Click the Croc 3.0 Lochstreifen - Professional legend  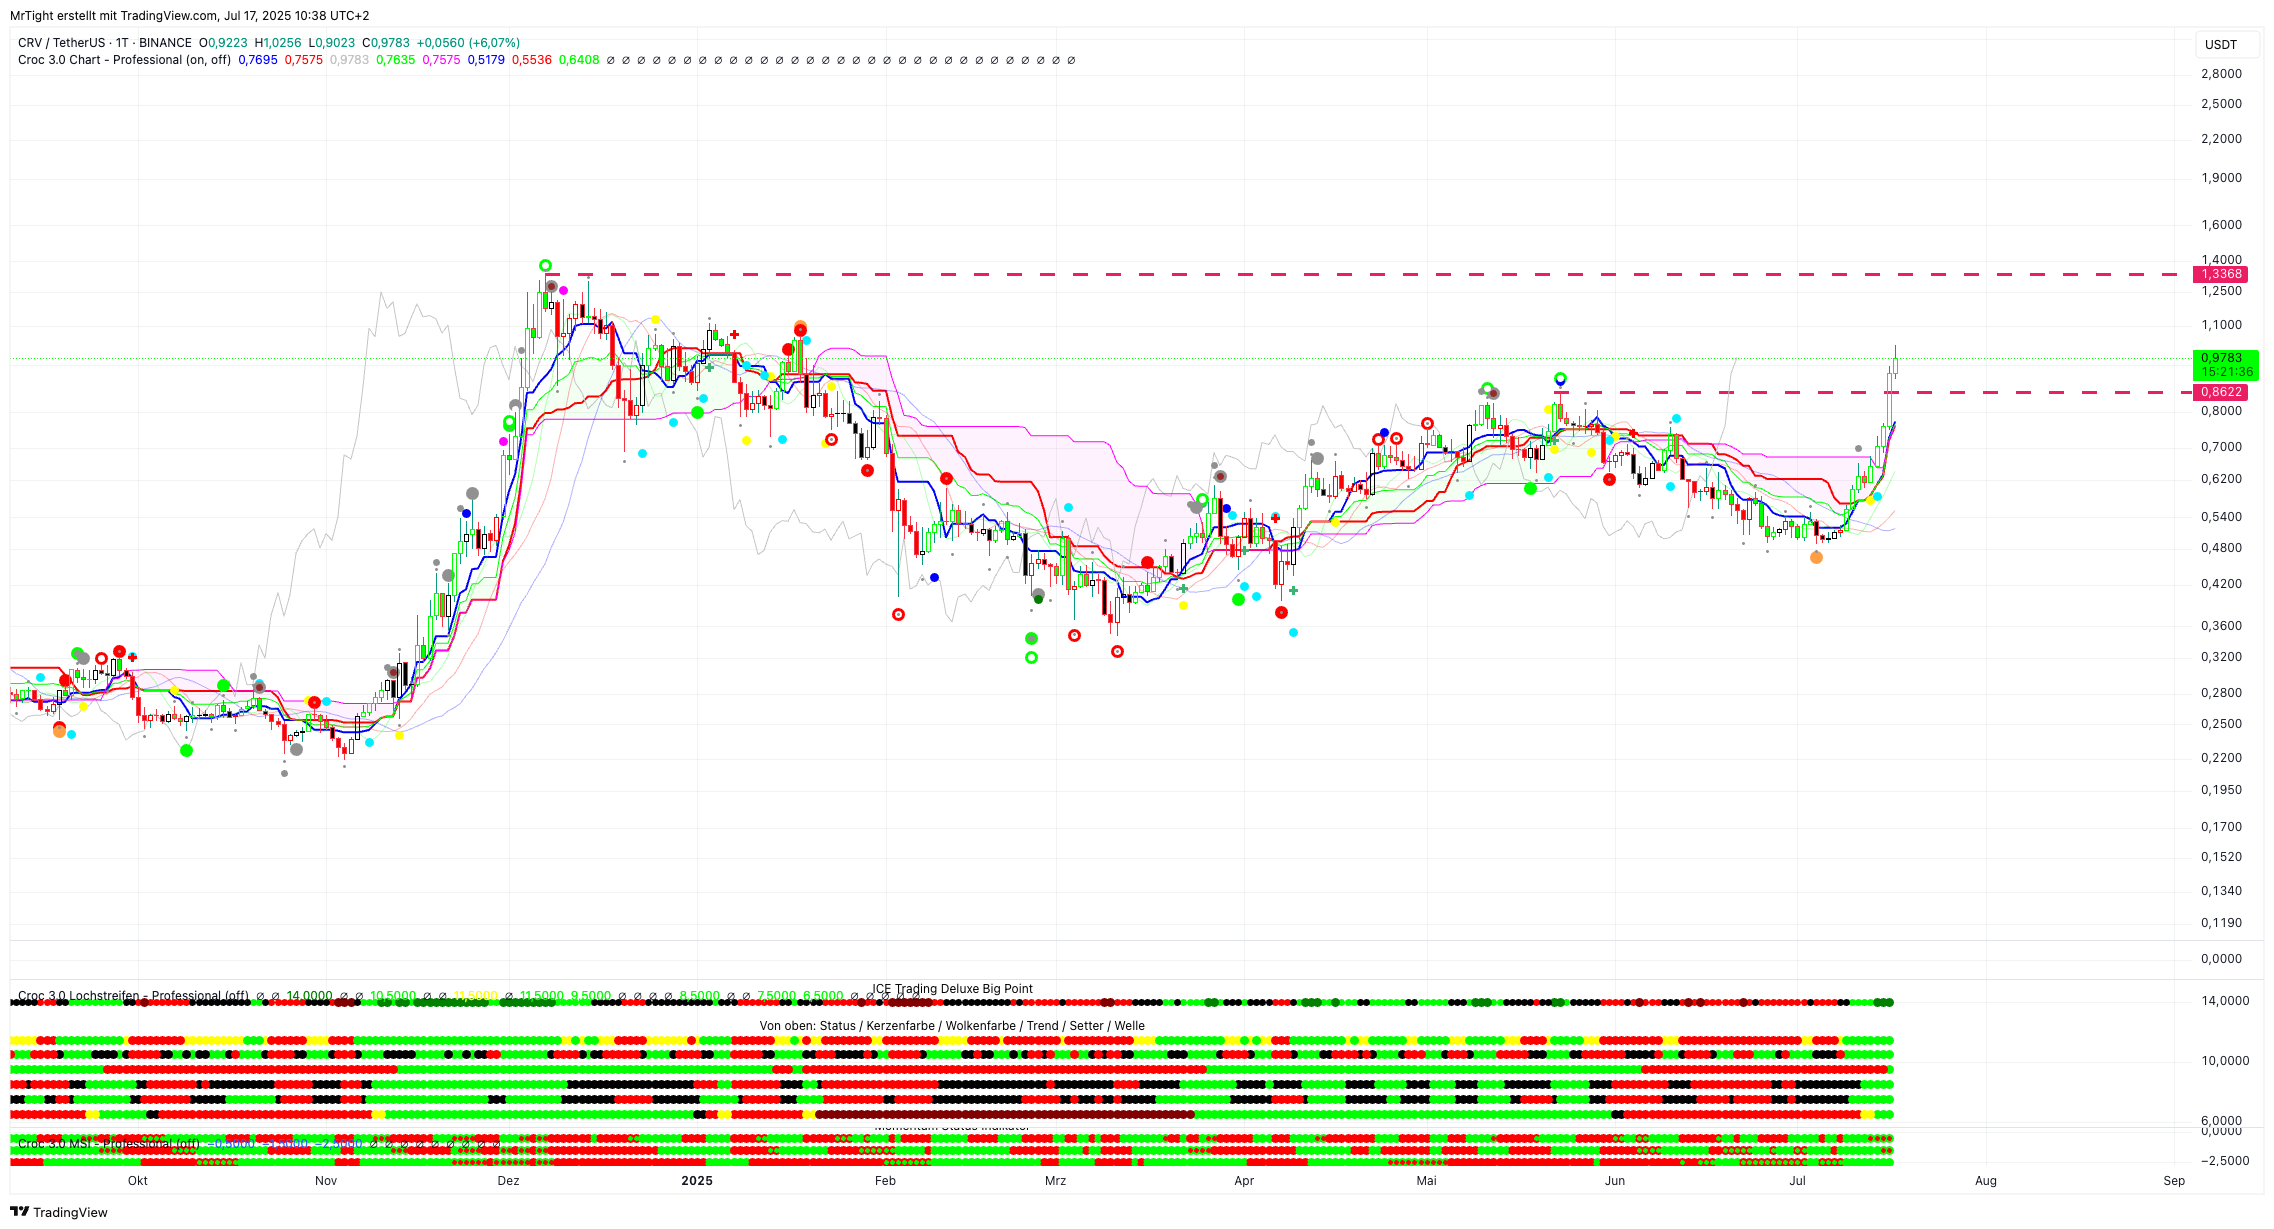point(133,996)
